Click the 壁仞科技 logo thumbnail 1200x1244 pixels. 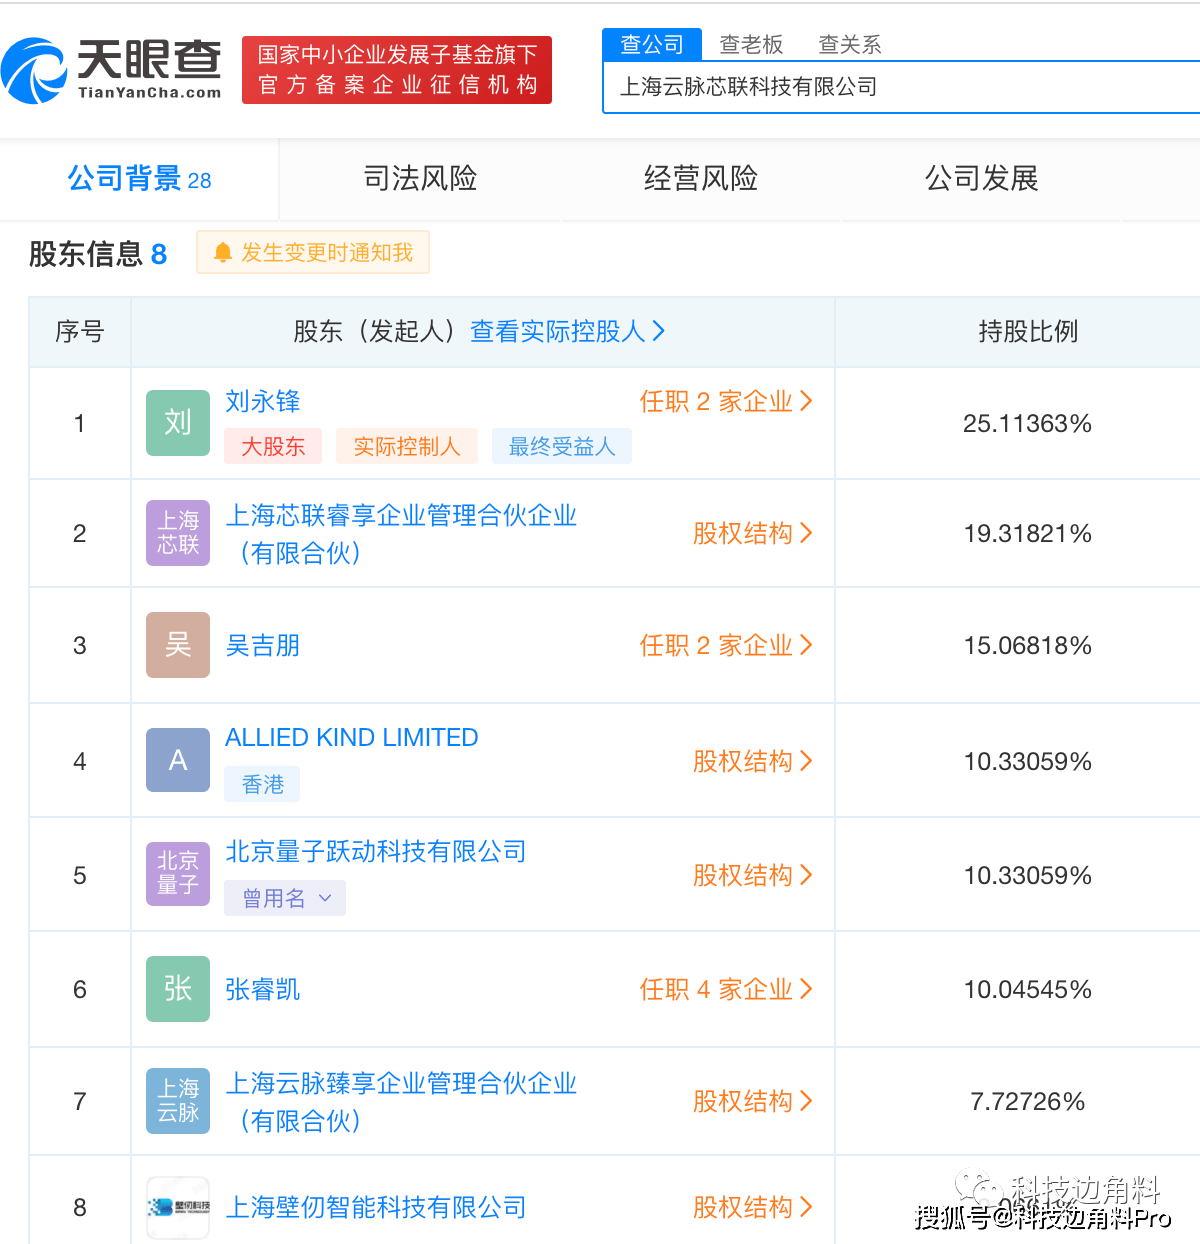tap(178, 1207)
